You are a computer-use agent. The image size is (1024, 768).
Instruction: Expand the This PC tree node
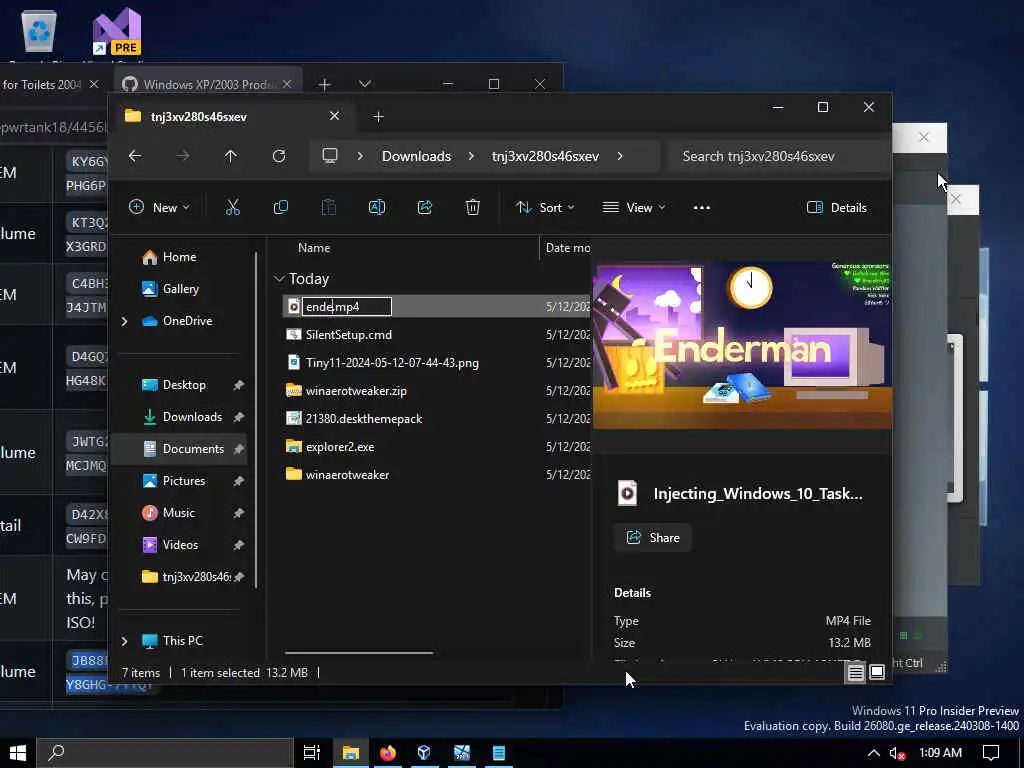[x=125, y=641]
